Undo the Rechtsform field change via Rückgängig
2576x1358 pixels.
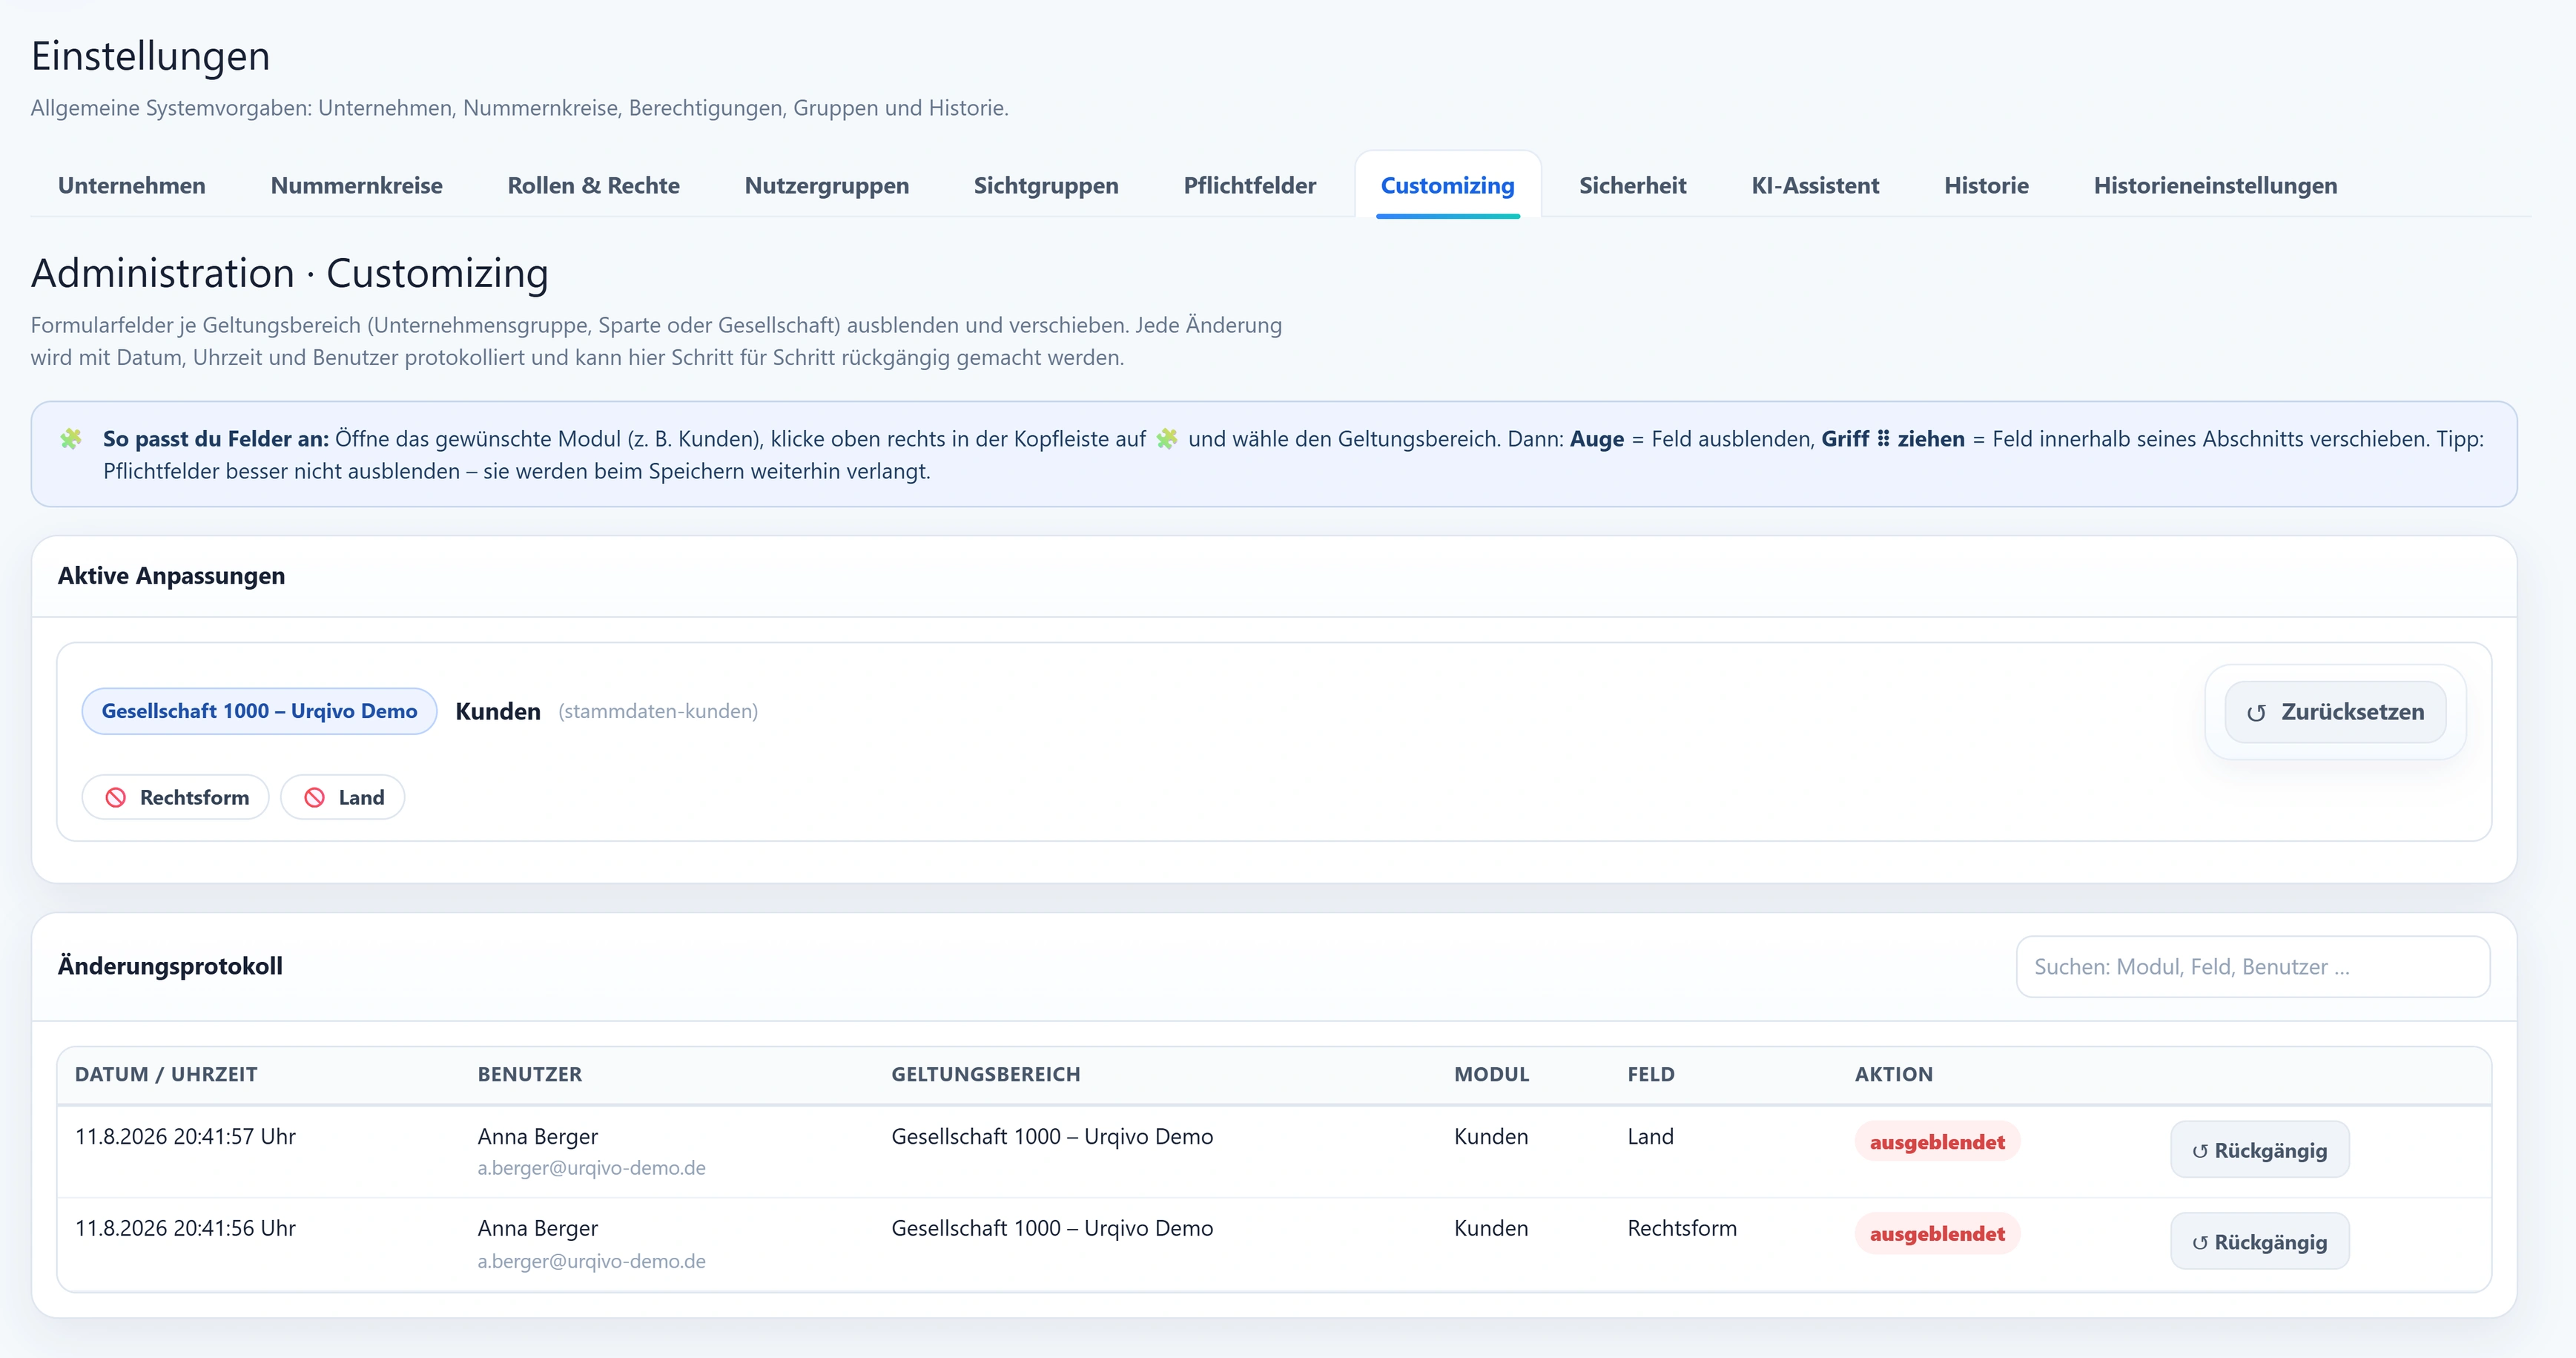[x=2259, y=1242]
